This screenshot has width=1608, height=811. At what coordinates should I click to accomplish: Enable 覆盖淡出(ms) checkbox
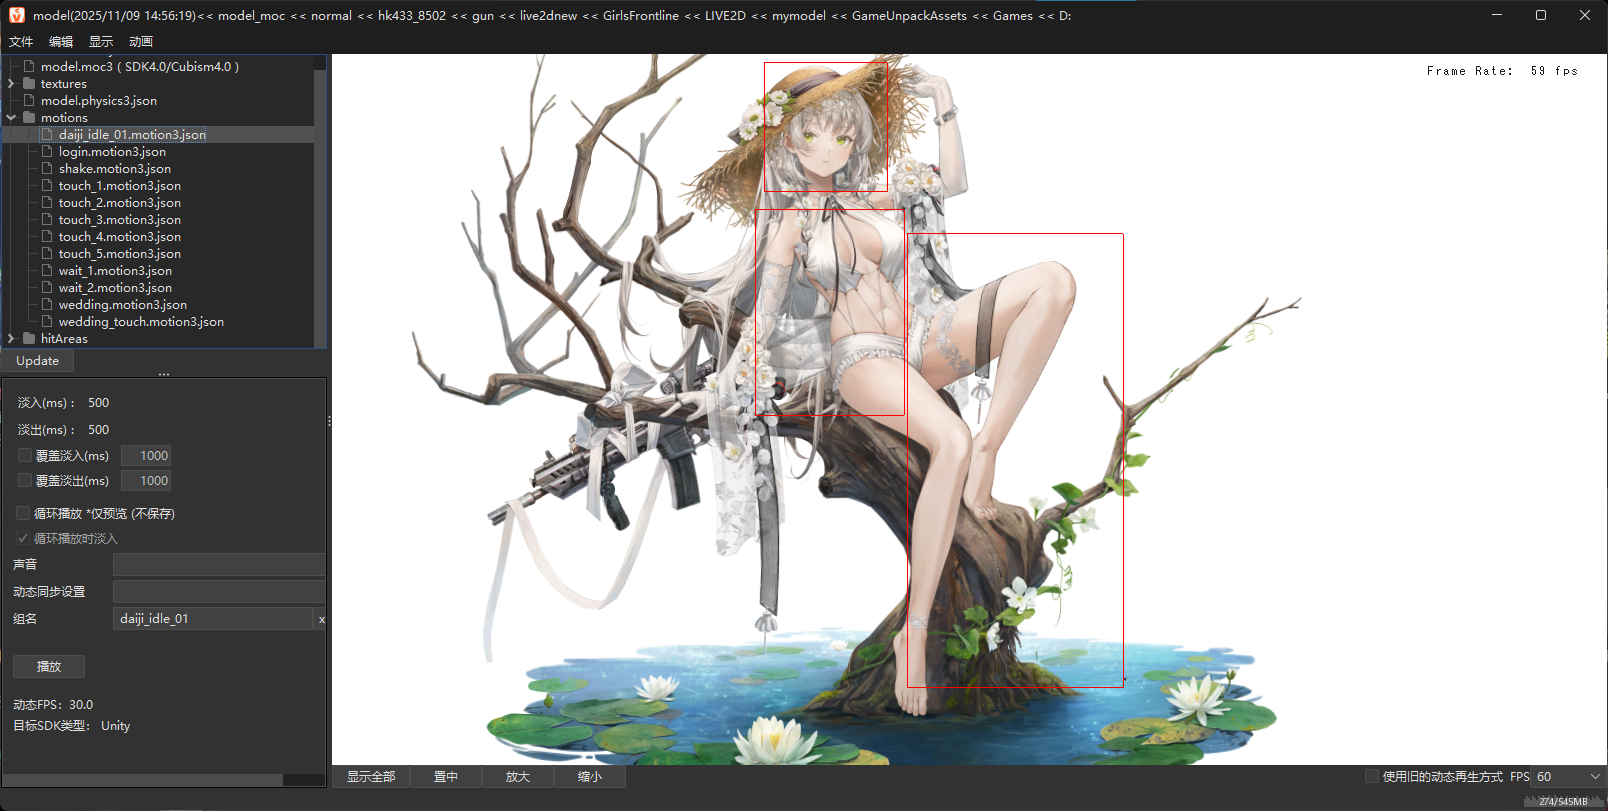click(25, 480)
